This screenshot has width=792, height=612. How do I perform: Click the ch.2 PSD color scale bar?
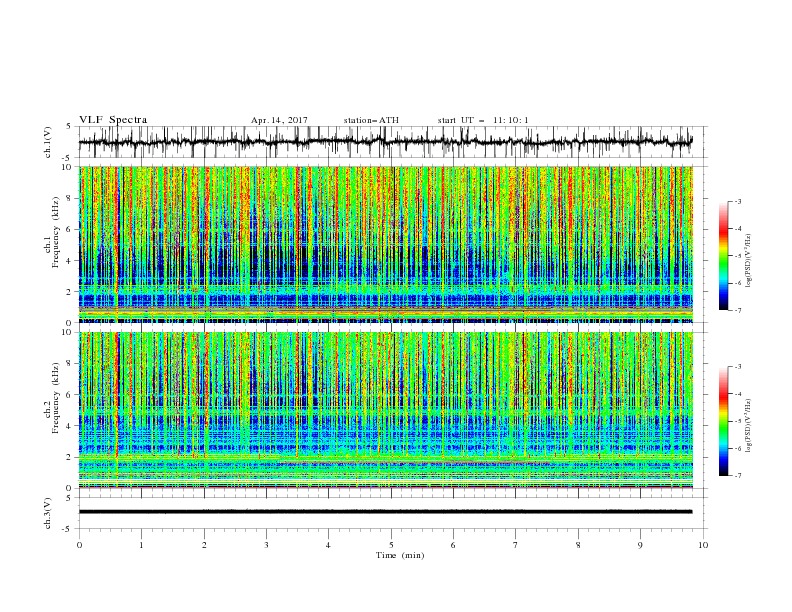coord(723,421)
